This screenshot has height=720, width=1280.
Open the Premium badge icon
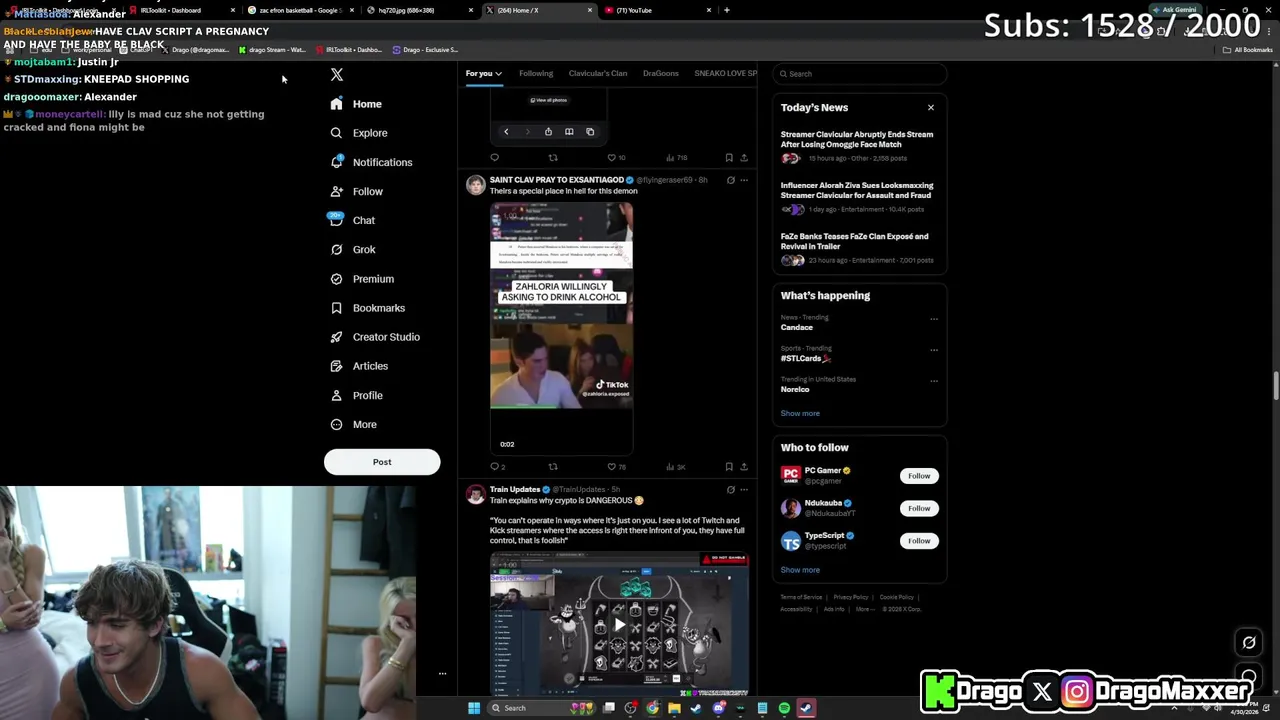pos(336,279)
